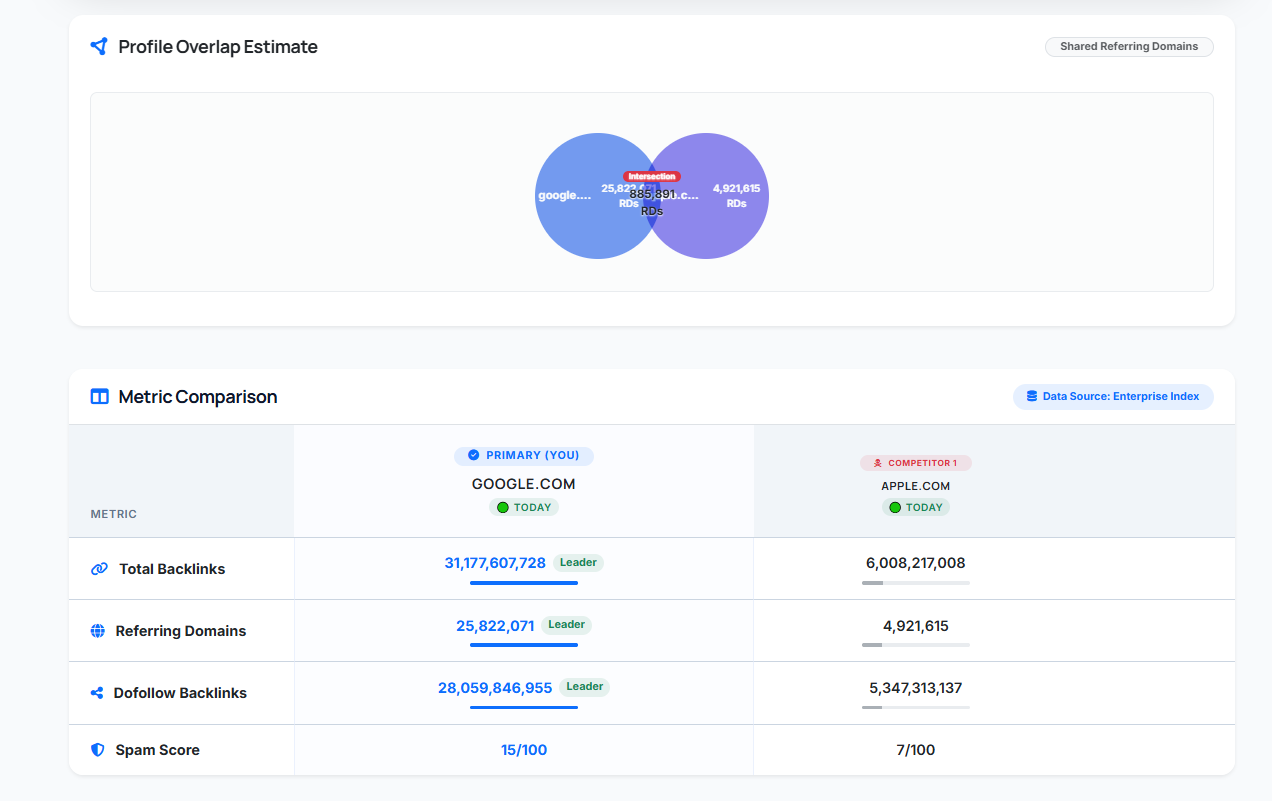Click the Metric Comparison table icon
The image size is (1272, 801).
99,396
